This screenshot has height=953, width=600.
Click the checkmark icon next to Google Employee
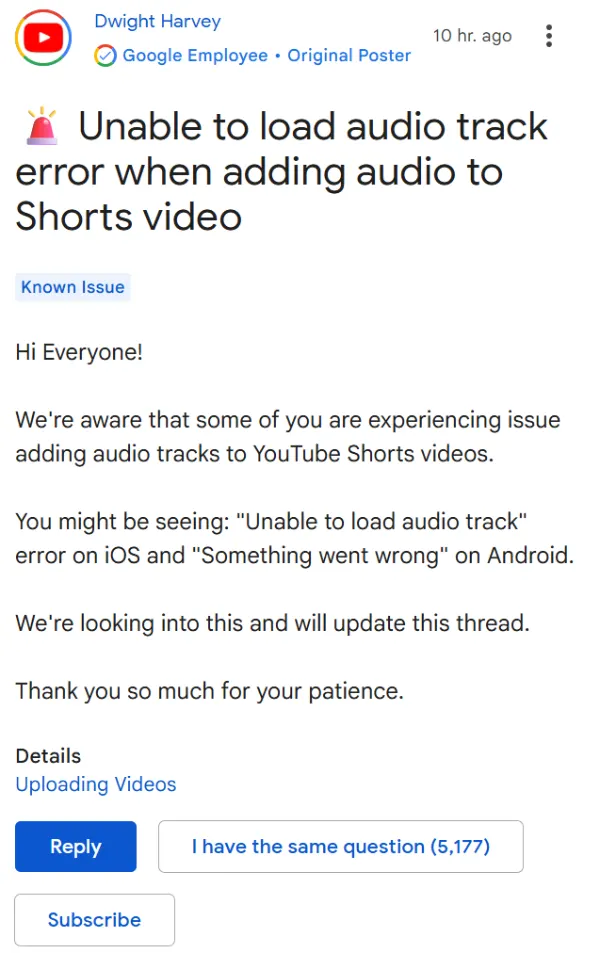click(105, 56)
